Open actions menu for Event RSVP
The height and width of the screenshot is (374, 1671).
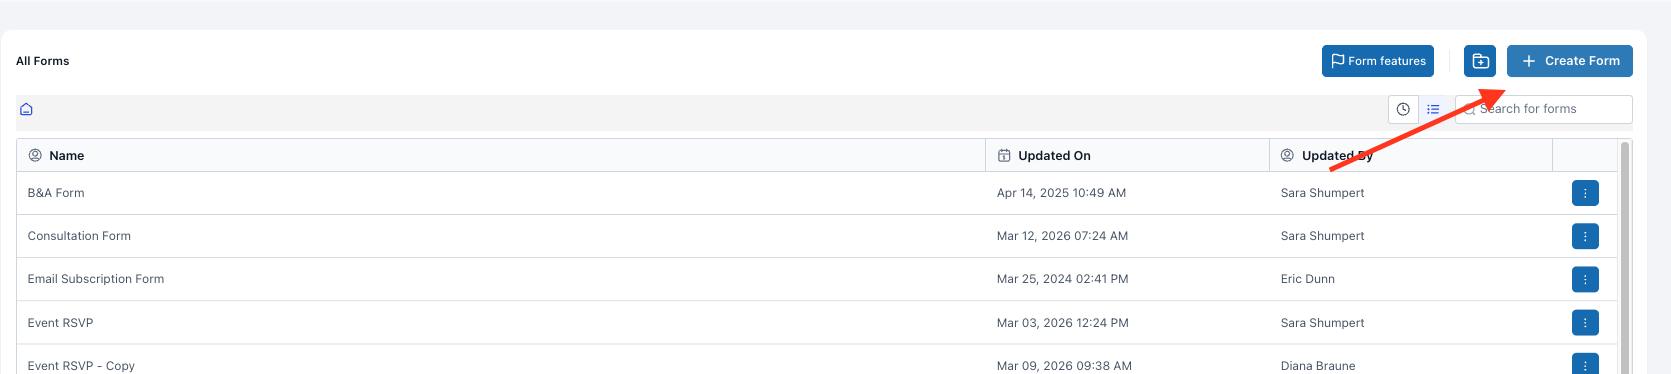click(1585, 323)
